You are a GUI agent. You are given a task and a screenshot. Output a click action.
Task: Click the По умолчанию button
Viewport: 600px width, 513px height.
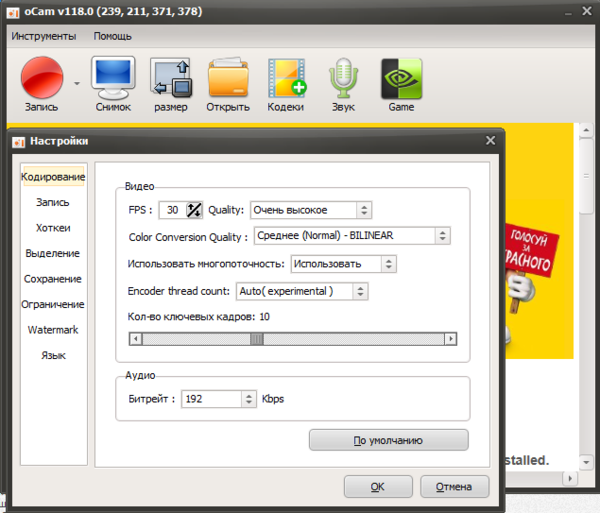388,440
